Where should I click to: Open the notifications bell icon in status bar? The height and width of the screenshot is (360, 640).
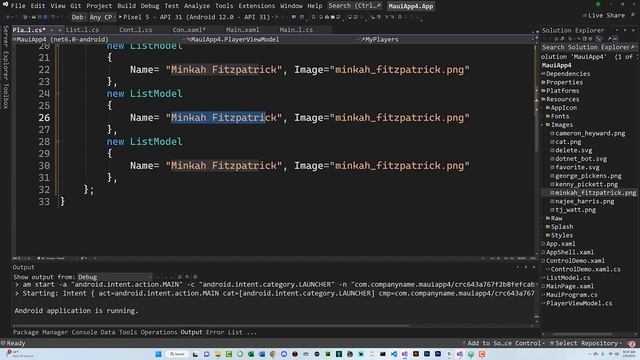632,344
